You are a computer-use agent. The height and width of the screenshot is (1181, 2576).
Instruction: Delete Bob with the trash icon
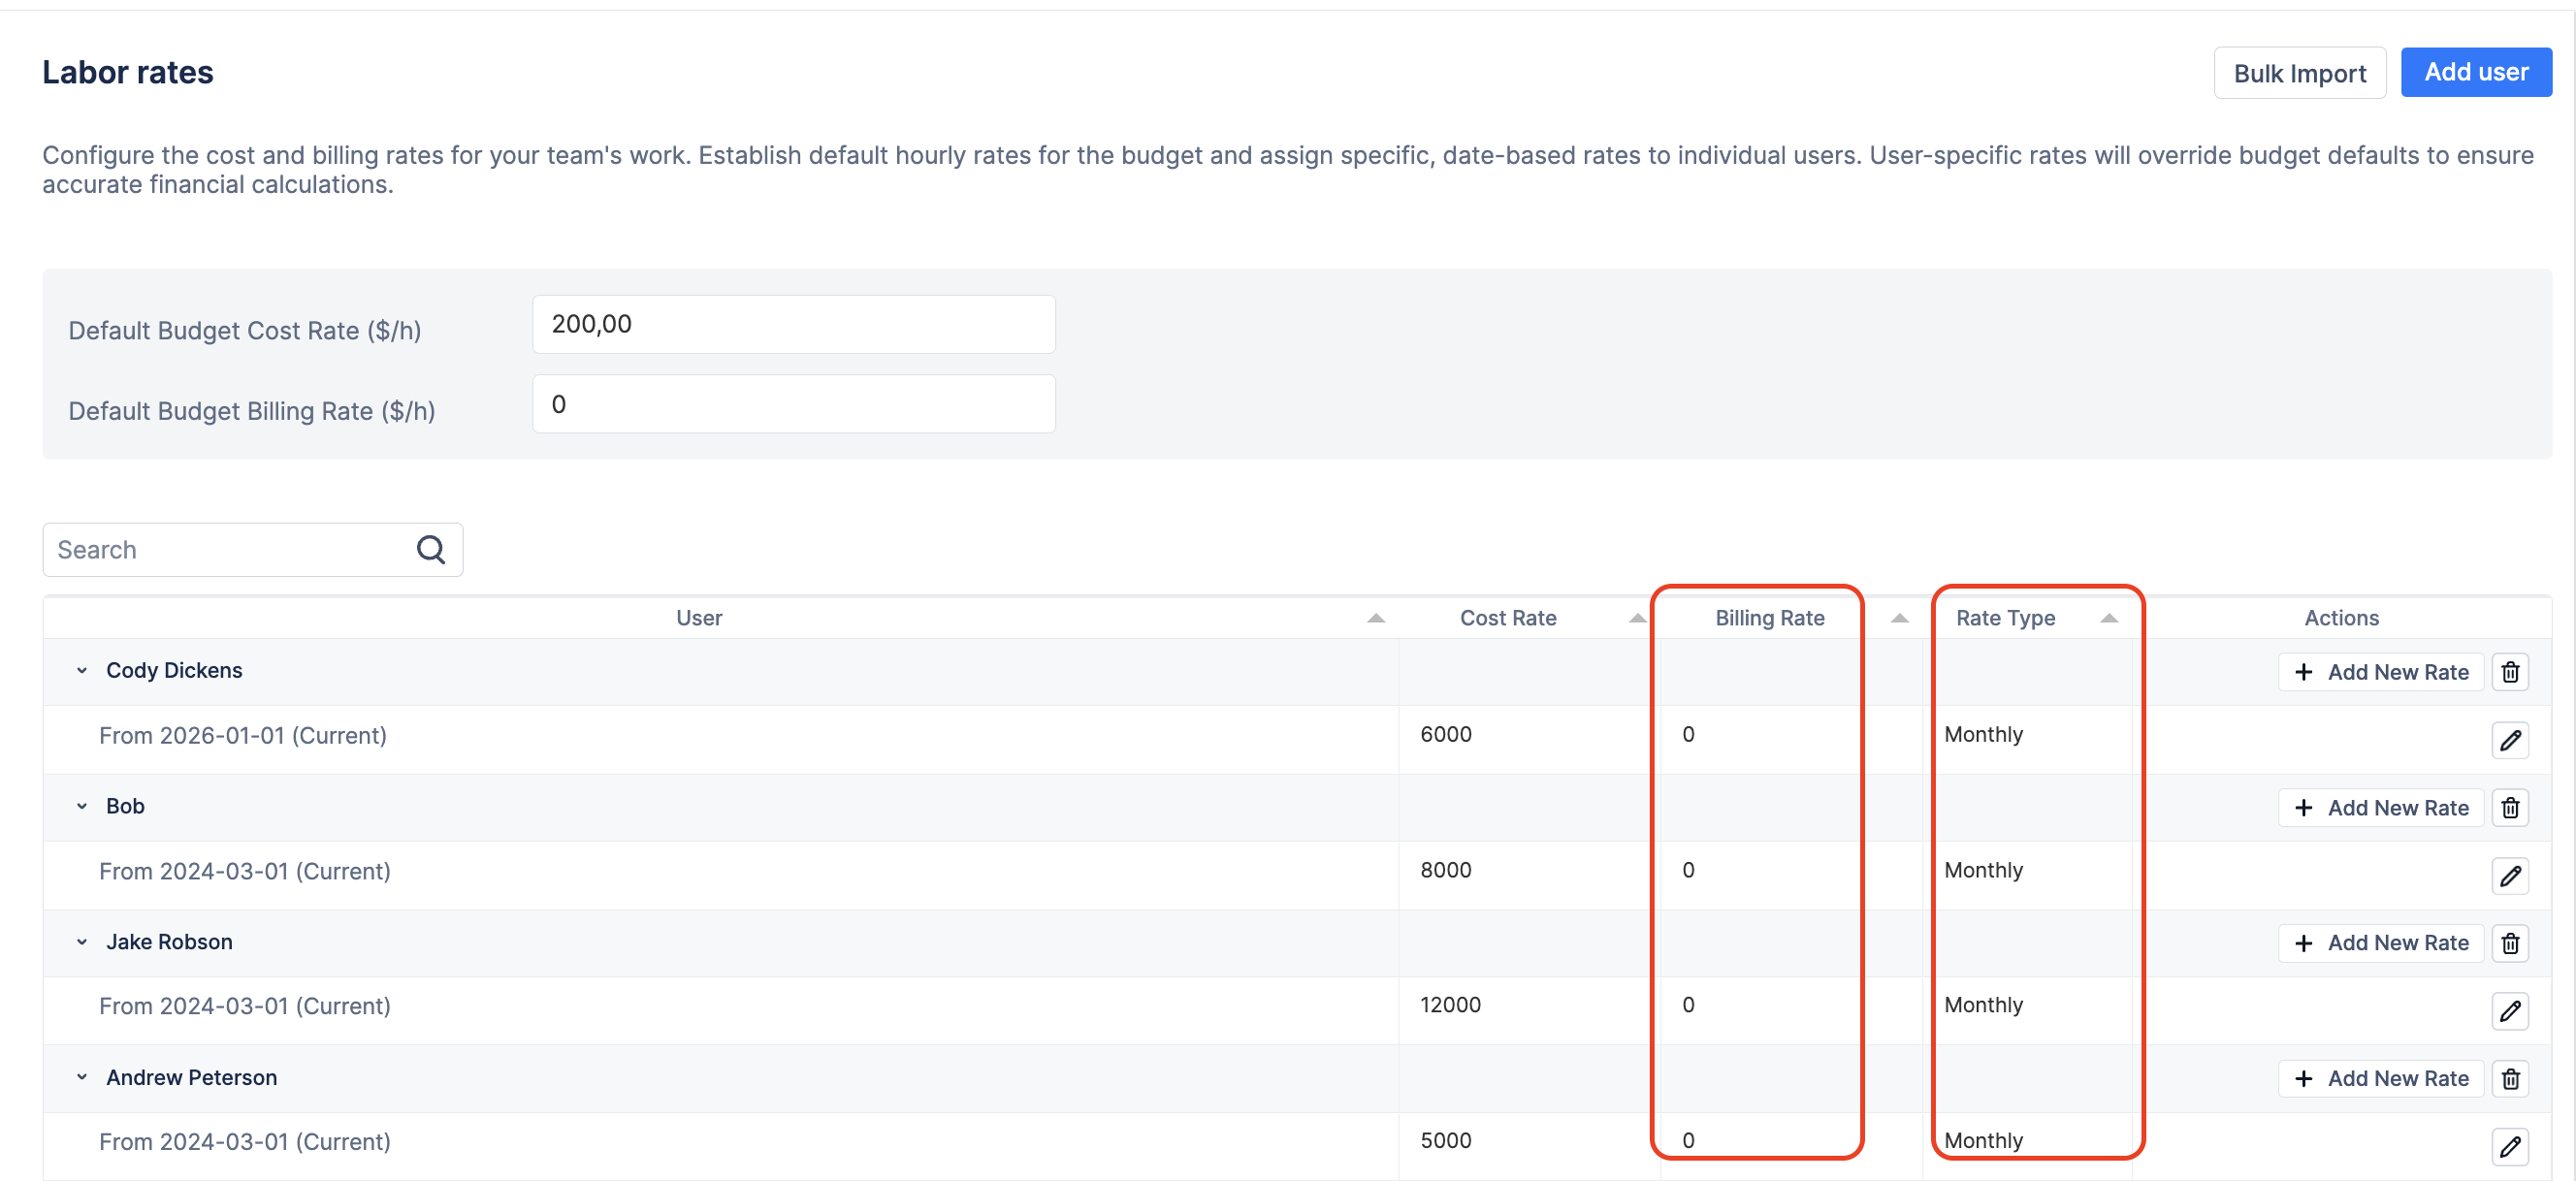point(2511,807)
